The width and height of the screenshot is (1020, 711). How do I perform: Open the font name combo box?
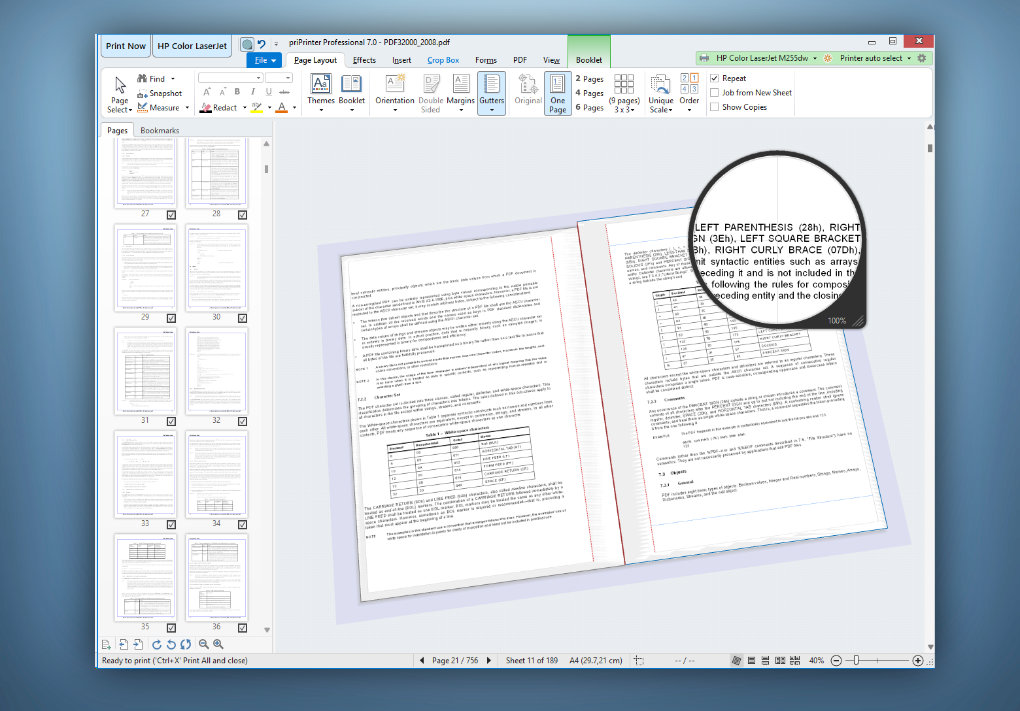(230, 78)
